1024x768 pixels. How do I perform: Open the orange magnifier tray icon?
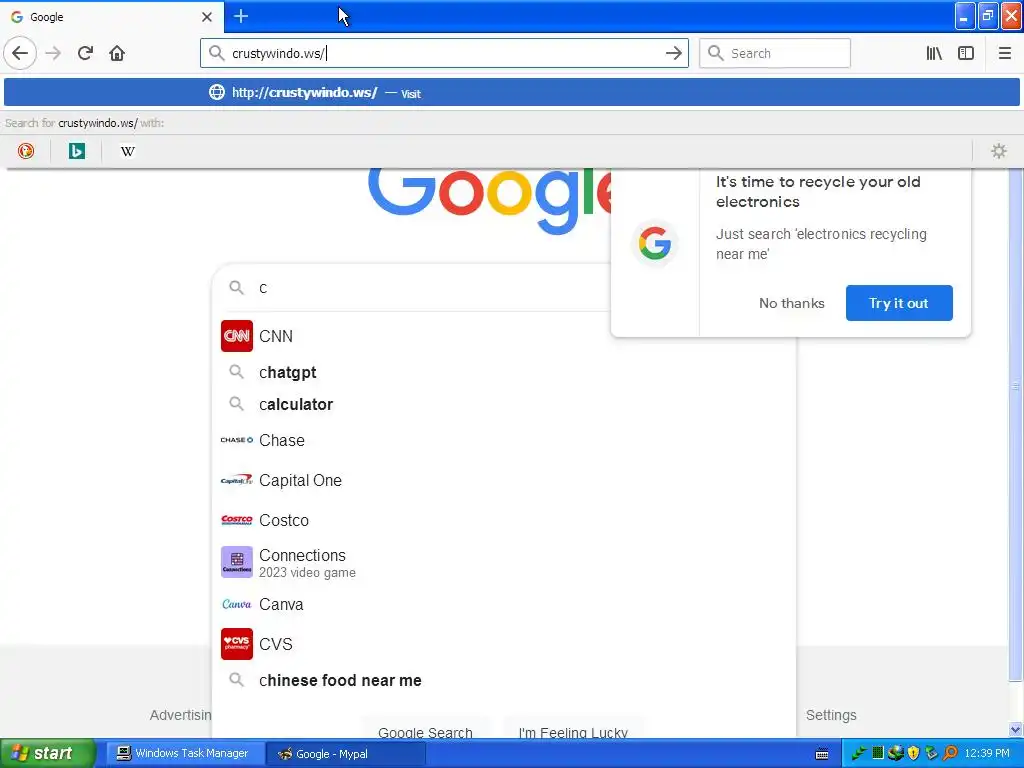(950, 753)
